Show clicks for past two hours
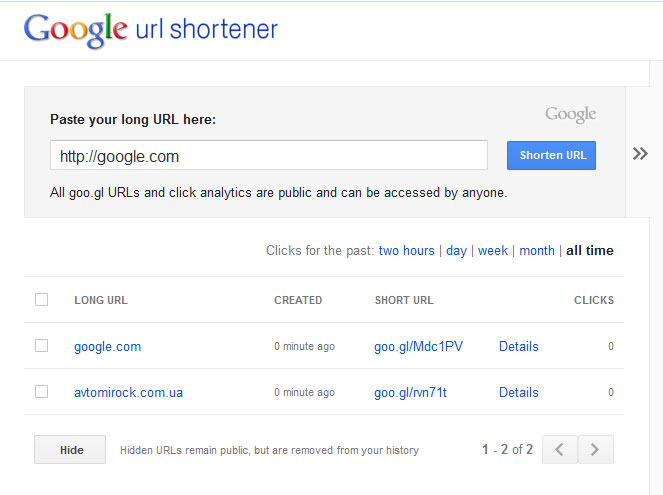Screen dimensions: 663x495 tap(407, 251)
